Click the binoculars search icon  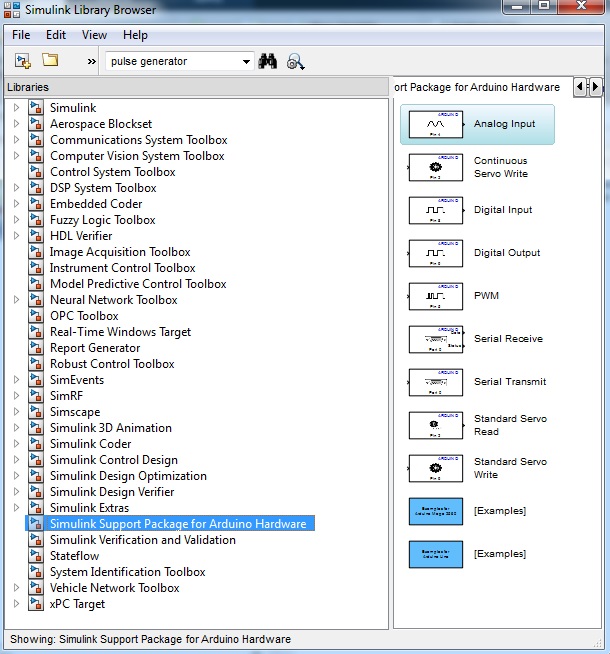click(268, 61)
